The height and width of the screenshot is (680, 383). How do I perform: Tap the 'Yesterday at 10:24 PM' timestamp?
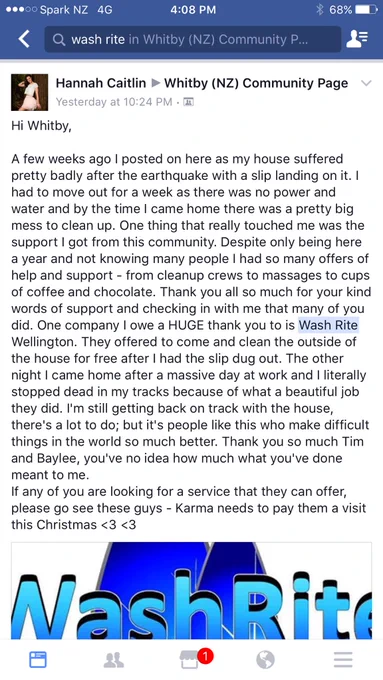tap(114, 102)
